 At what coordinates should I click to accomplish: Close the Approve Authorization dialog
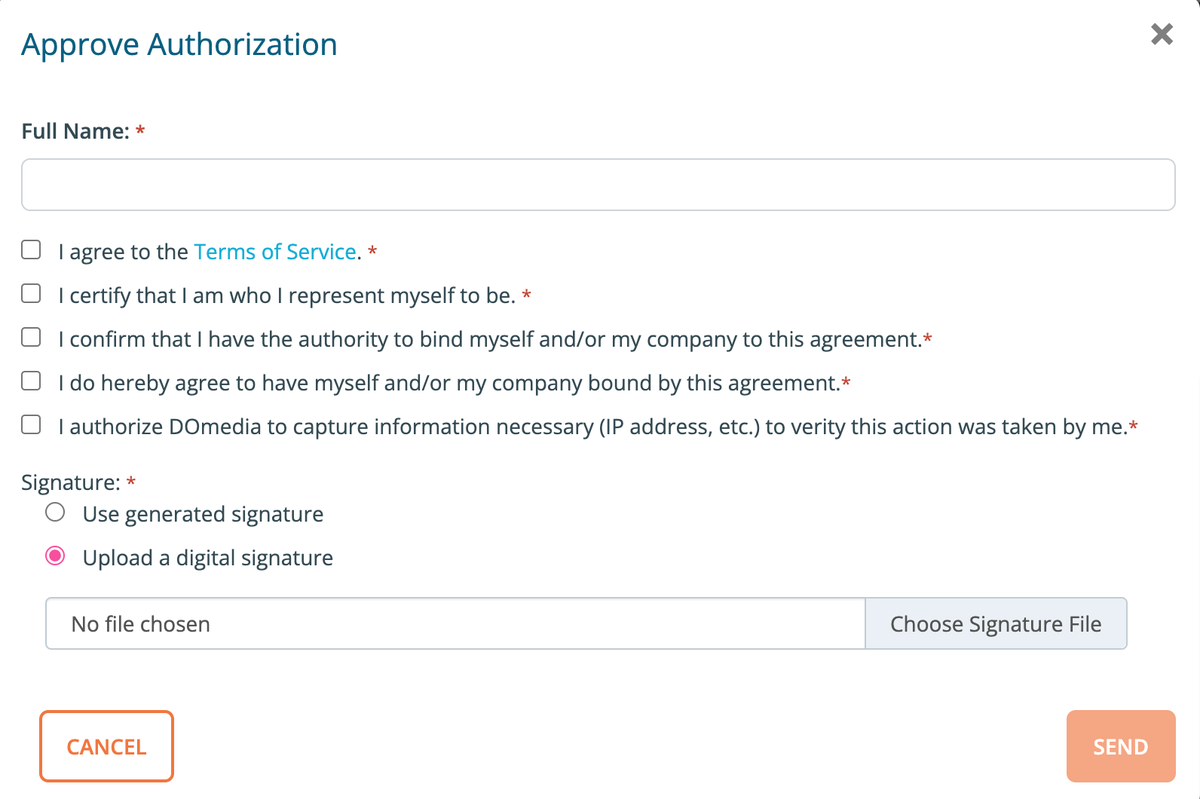[x=1161, y=33]
